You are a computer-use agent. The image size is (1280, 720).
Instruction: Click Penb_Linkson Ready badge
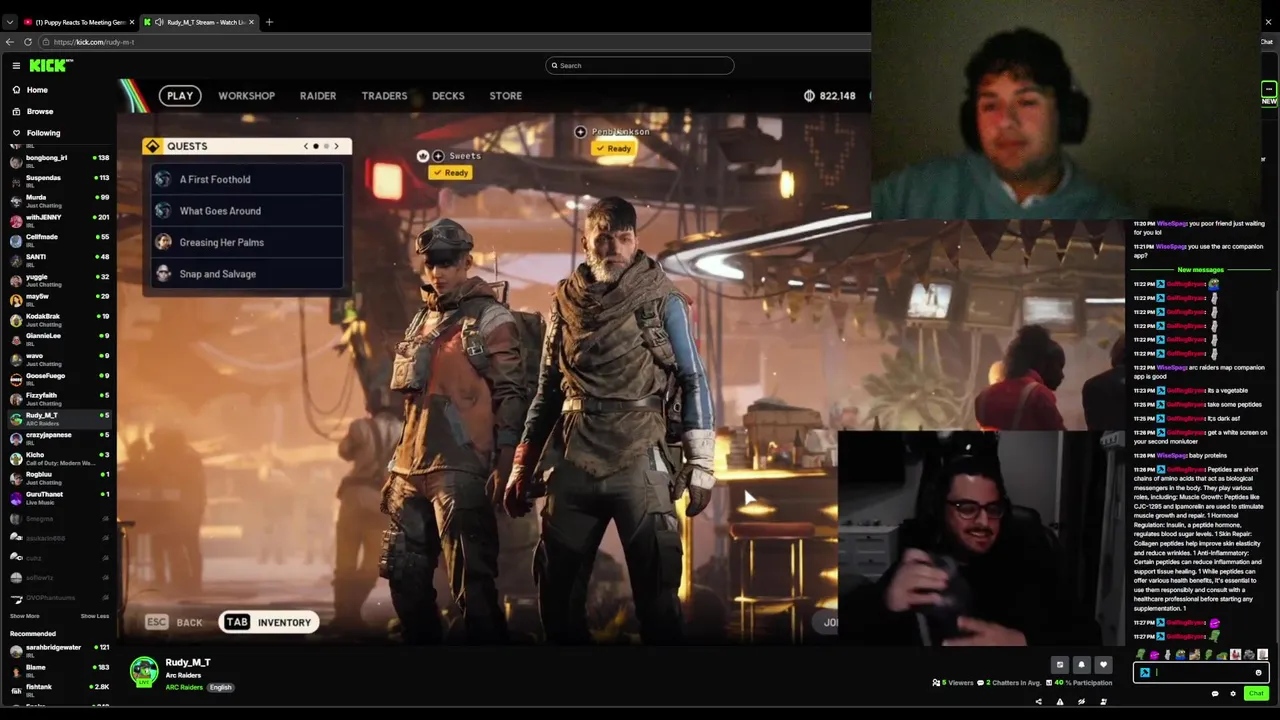[x=613, y=149]
